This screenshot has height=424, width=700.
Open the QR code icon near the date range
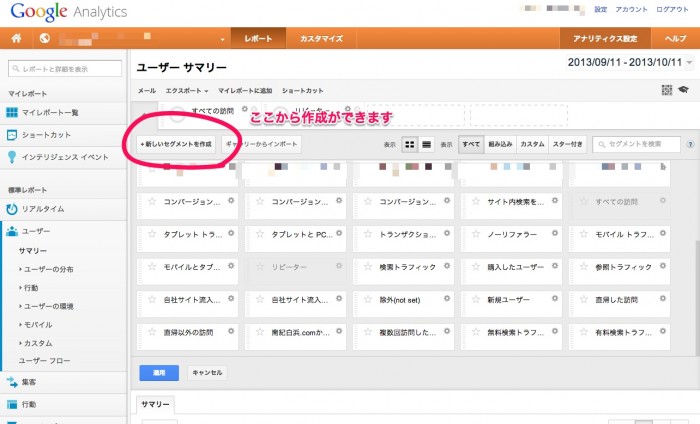[x=667, y=90]
